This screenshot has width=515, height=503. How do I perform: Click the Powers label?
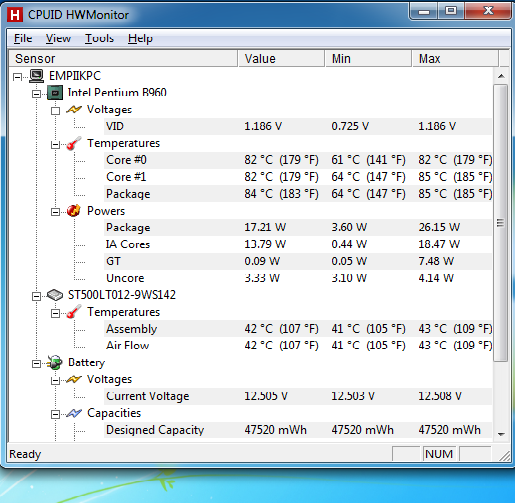[106, 211]
